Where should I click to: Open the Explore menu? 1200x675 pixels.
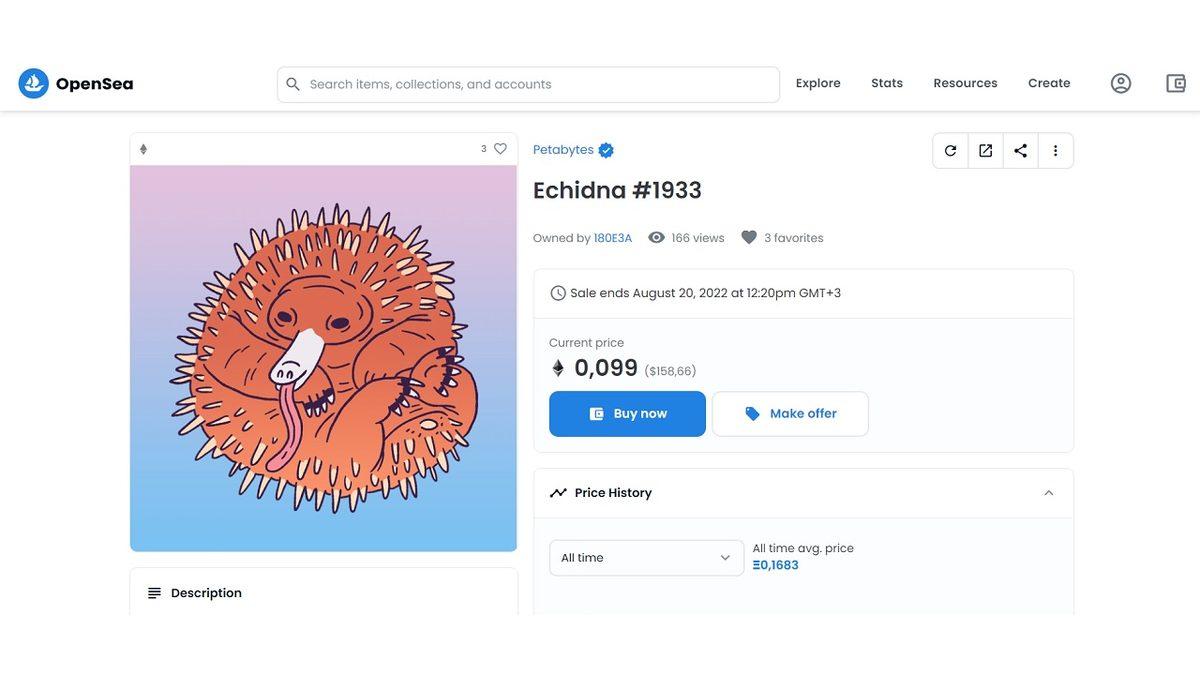(x=818, y=84)
